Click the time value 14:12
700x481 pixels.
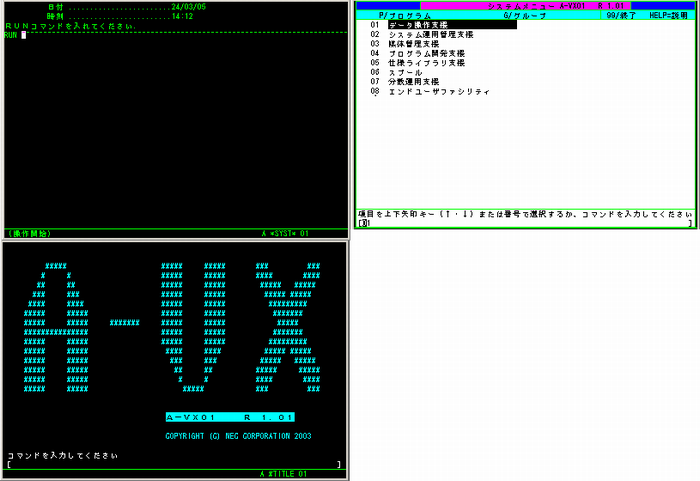(x=182, y=16)
